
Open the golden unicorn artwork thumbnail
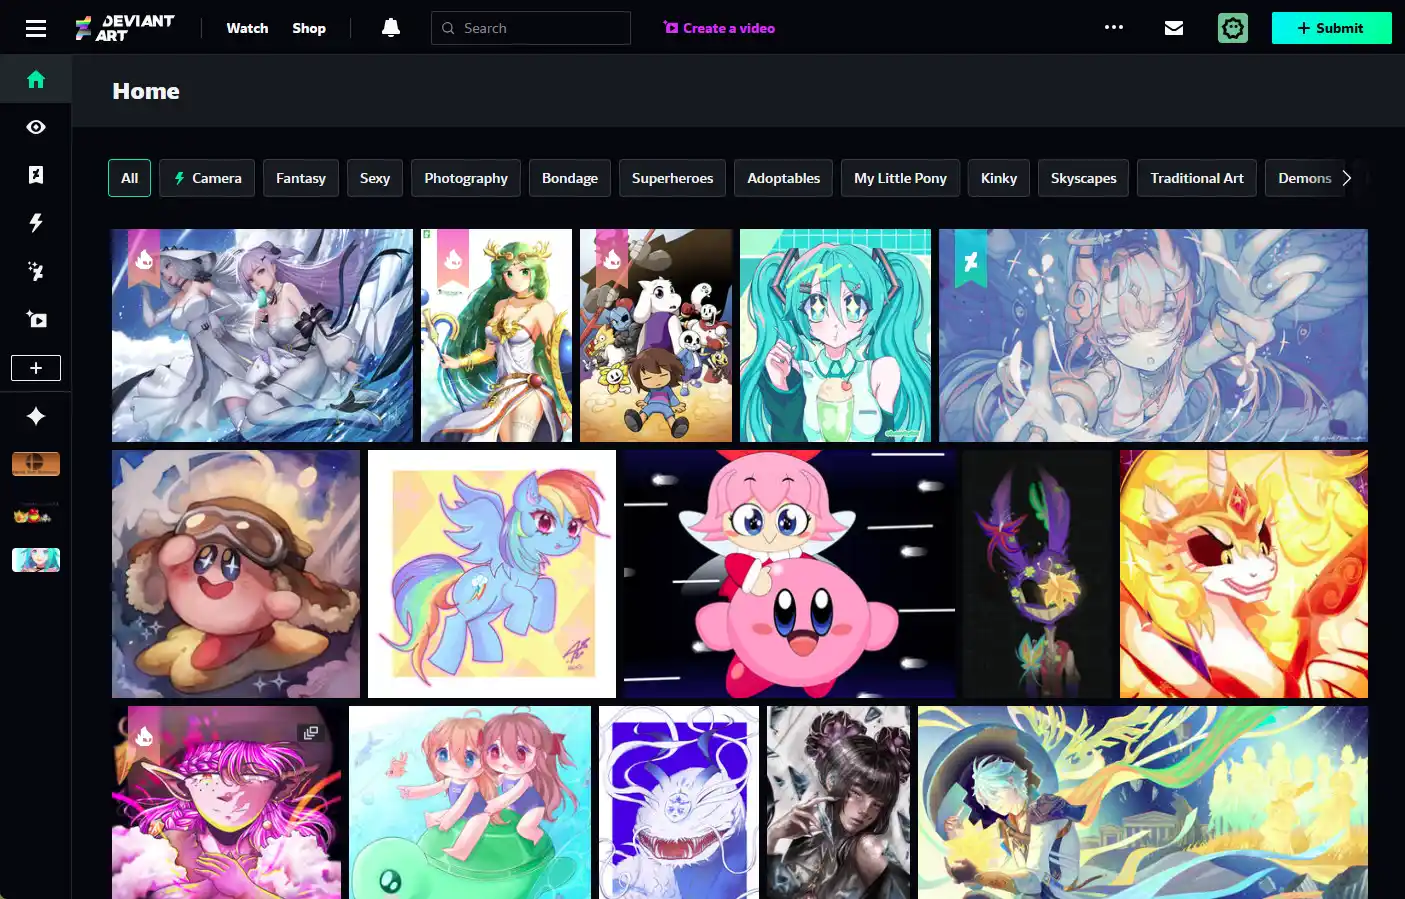click(x=1244, y=574)
